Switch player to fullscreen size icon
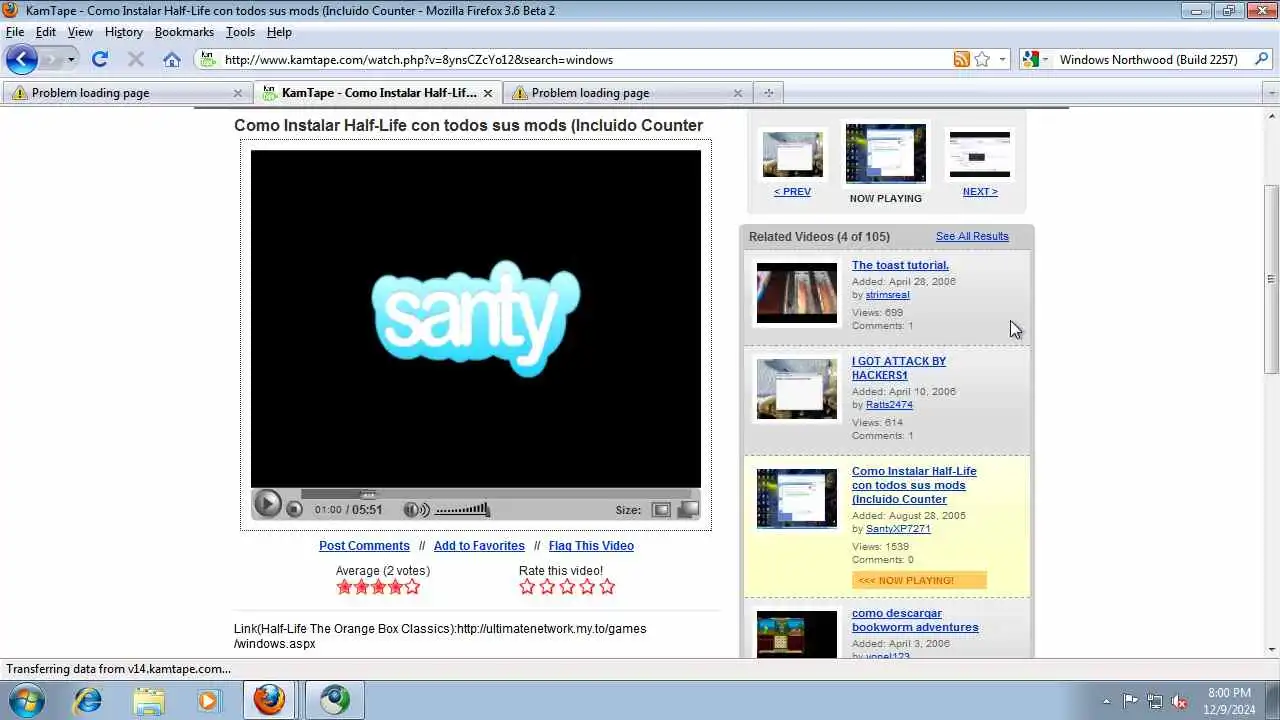This screenshot has width=1280, height=720. (688, 510)
